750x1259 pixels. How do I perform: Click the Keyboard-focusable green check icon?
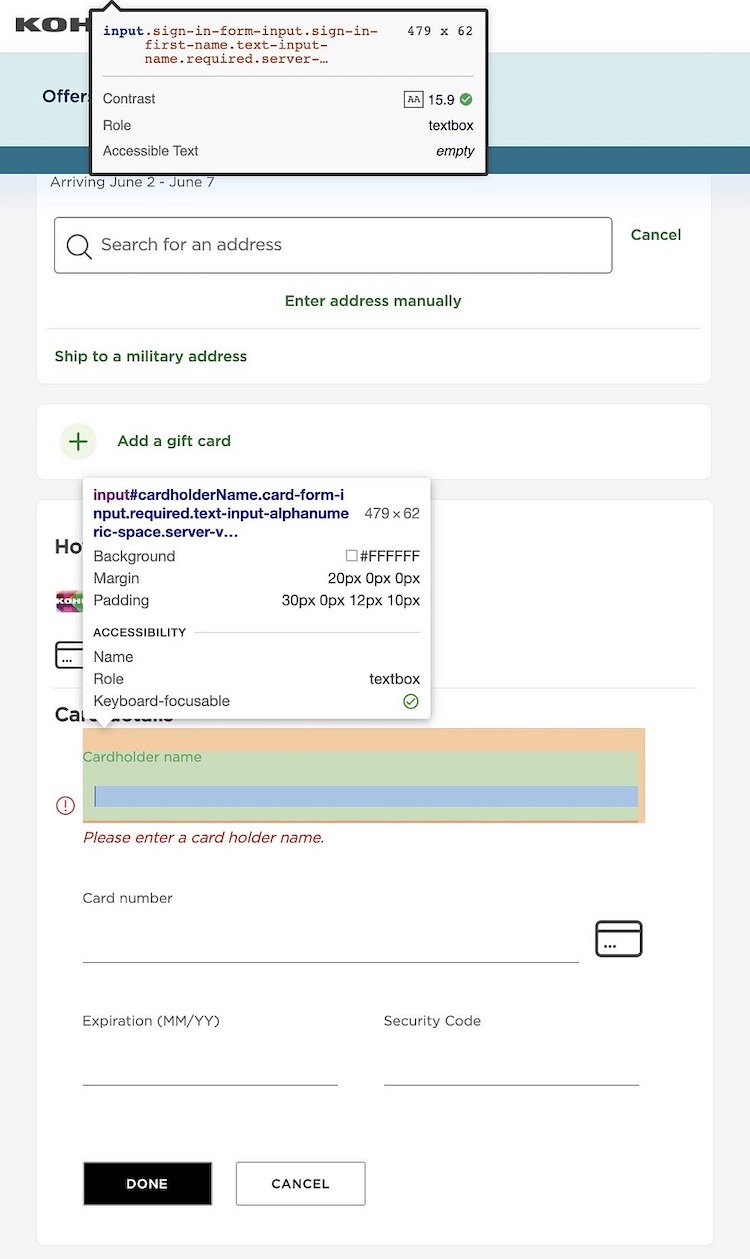click(410, 702)
